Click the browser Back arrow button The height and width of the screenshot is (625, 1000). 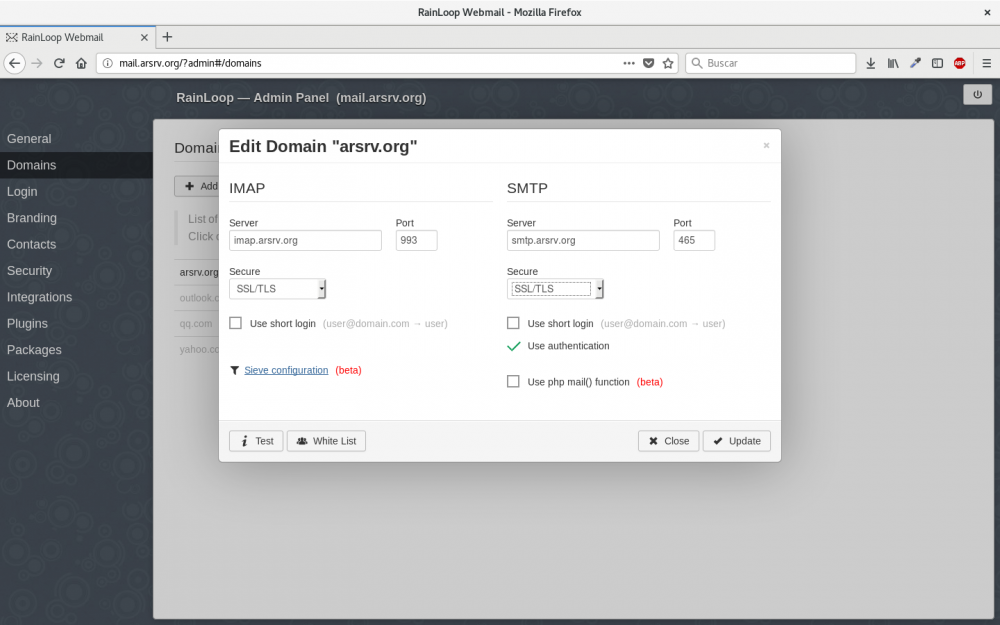[15, 63]
